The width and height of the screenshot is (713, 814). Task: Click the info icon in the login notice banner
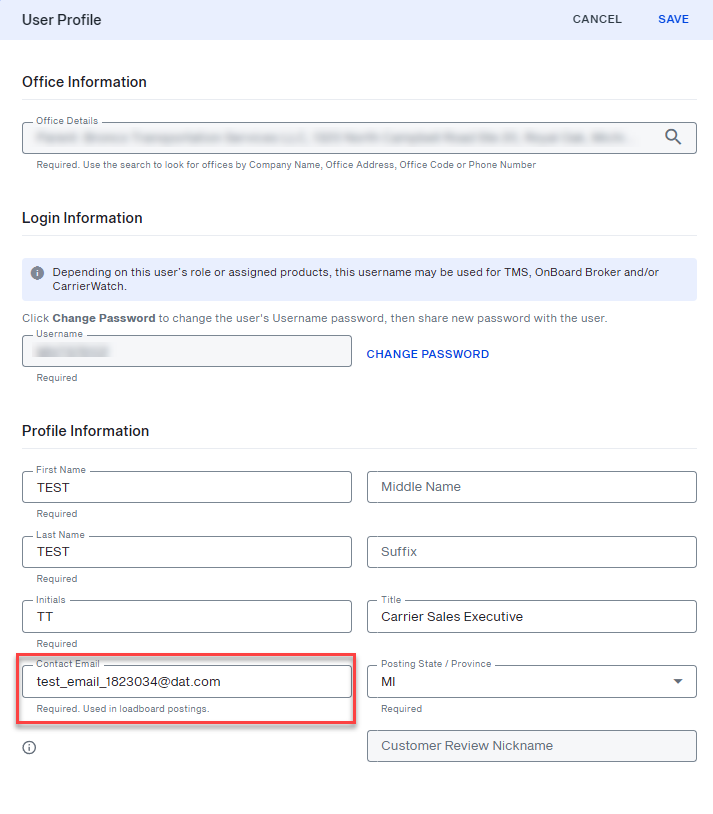click(x=37, y=272)
